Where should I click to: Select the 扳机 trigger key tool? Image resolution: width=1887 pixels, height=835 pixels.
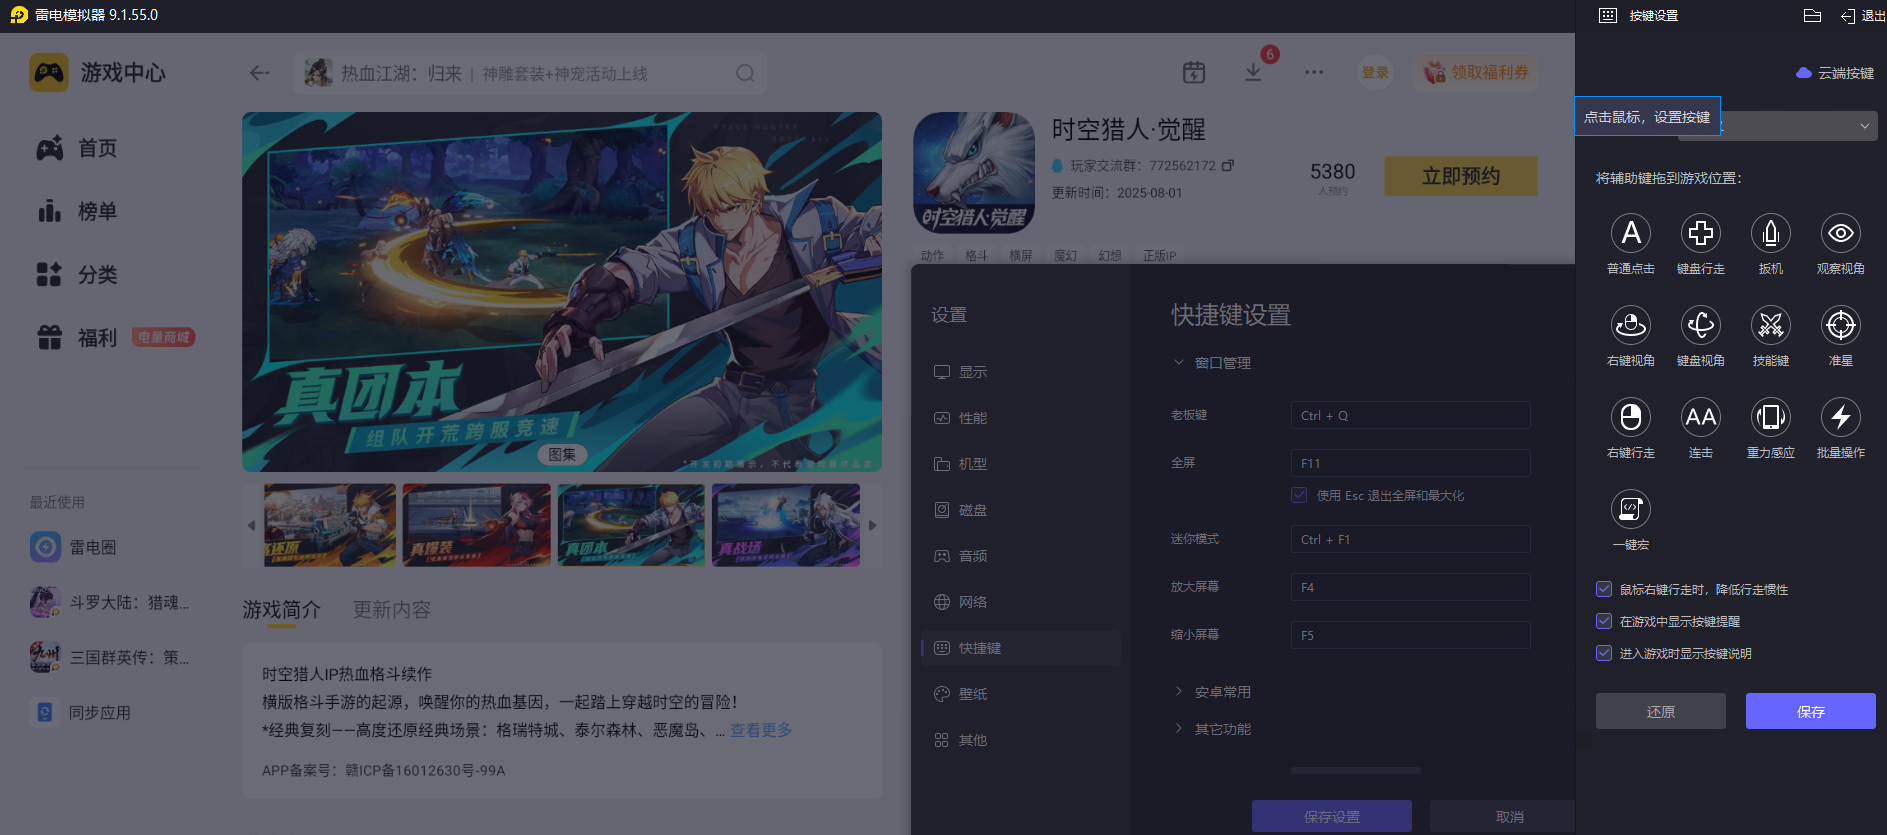[1770, 234]
